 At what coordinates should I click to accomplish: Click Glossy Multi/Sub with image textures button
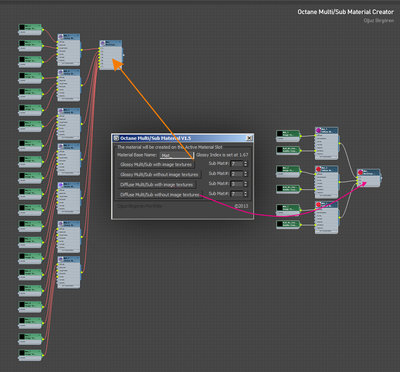[x=156, y=164]
